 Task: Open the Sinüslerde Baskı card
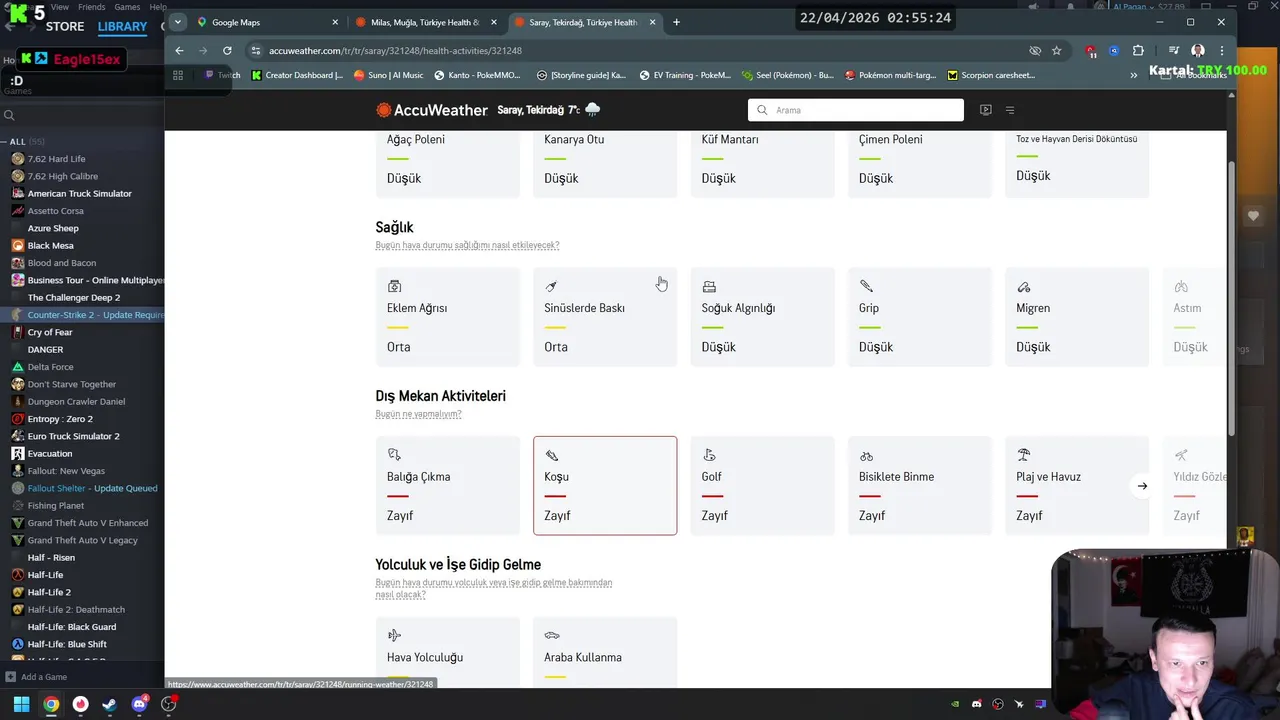(x=605, y=317)
